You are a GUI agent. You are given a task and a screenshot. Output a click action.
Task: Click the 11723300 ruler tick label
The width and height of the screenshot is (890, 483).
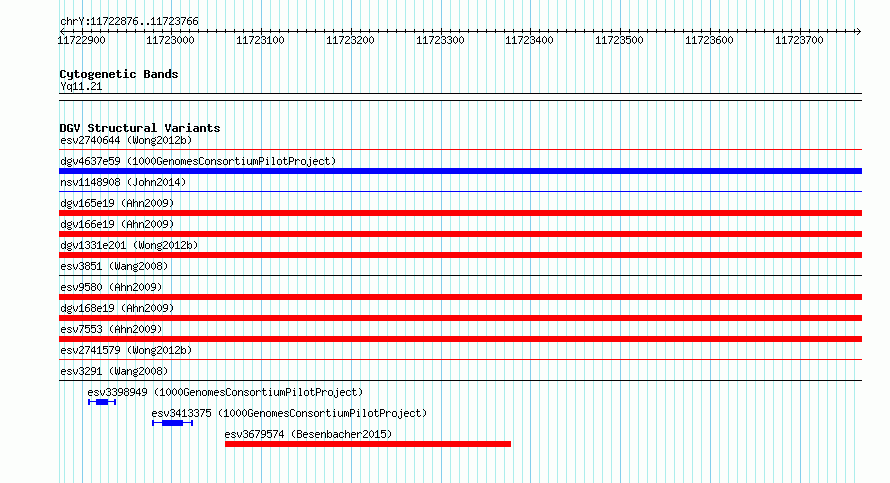pos(440,40)
